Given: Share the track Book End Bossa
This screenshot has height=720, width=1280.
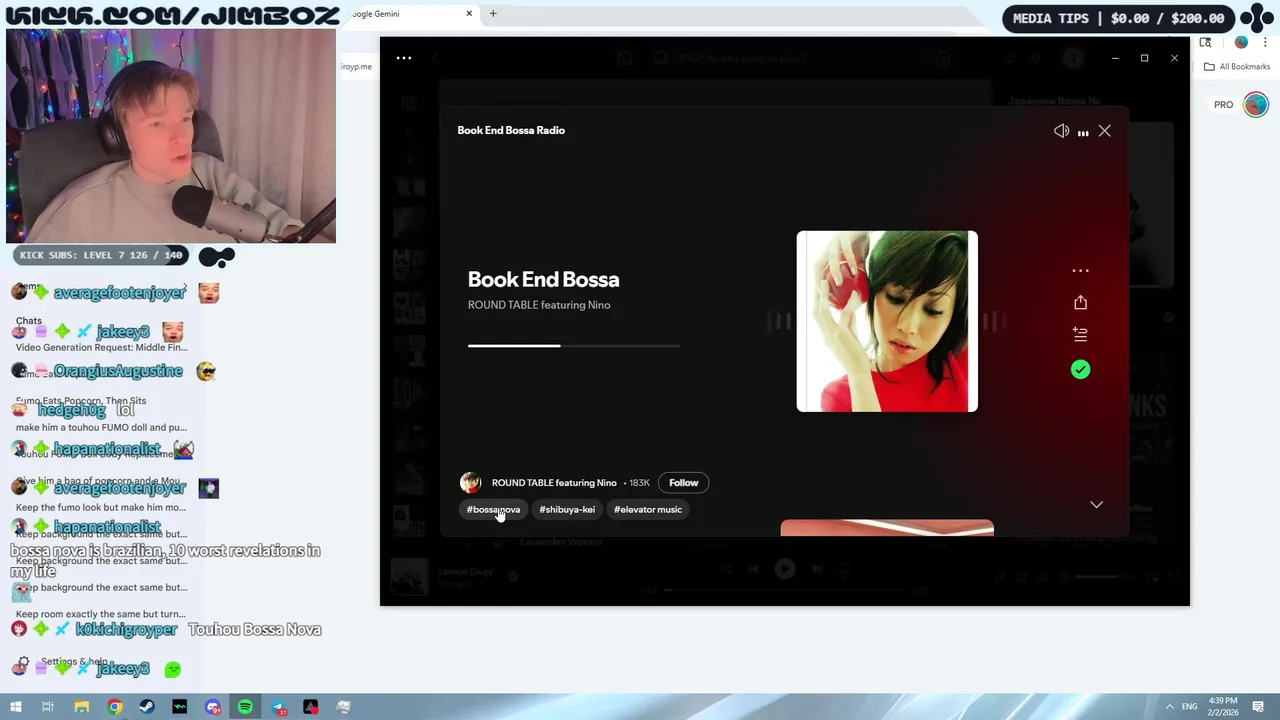Looking at the screenshot, I should 1080,302.
